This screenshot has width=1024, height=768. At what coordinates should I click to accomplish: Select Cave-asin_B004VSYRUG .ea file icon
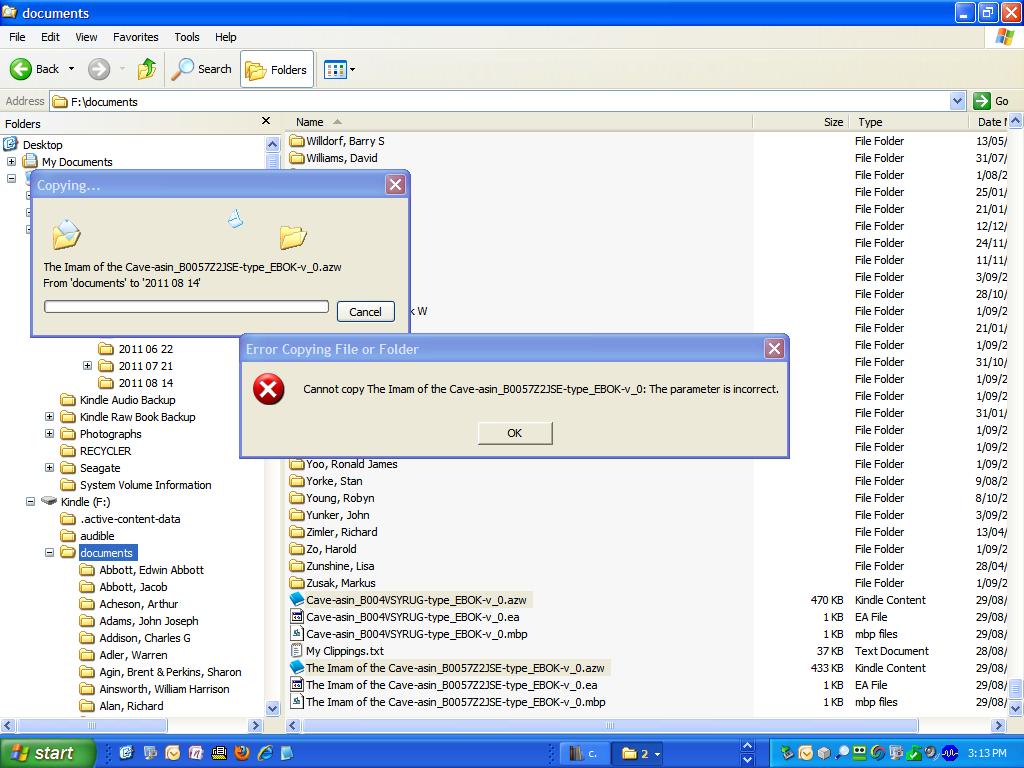click(296, 616)
